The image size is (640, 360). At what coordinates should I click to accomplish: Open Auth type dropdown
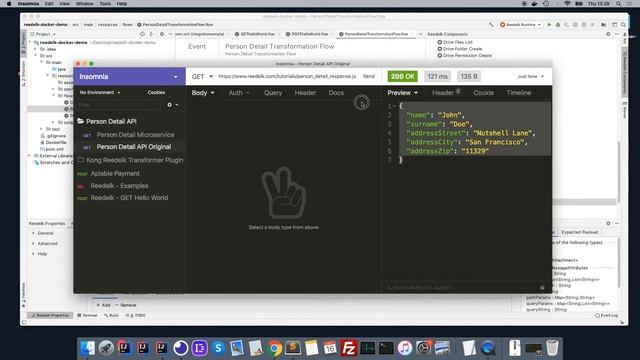pos(239,93)
